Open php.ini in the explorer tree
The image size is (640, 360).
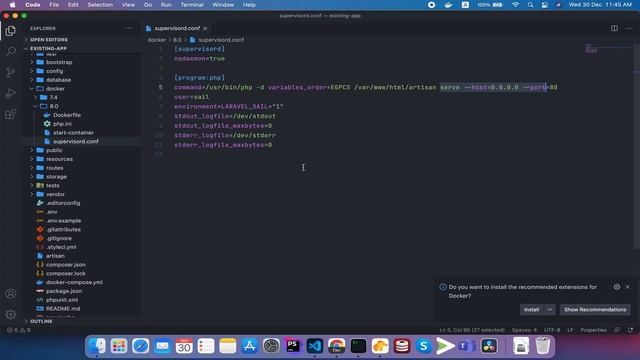coord(62,124)
